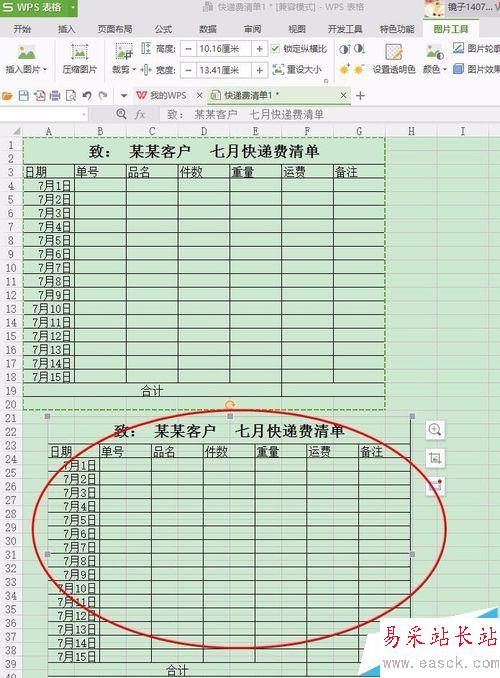Click the user account 镜子1407 at top right
Screen dimensions: 500x678
462,8
